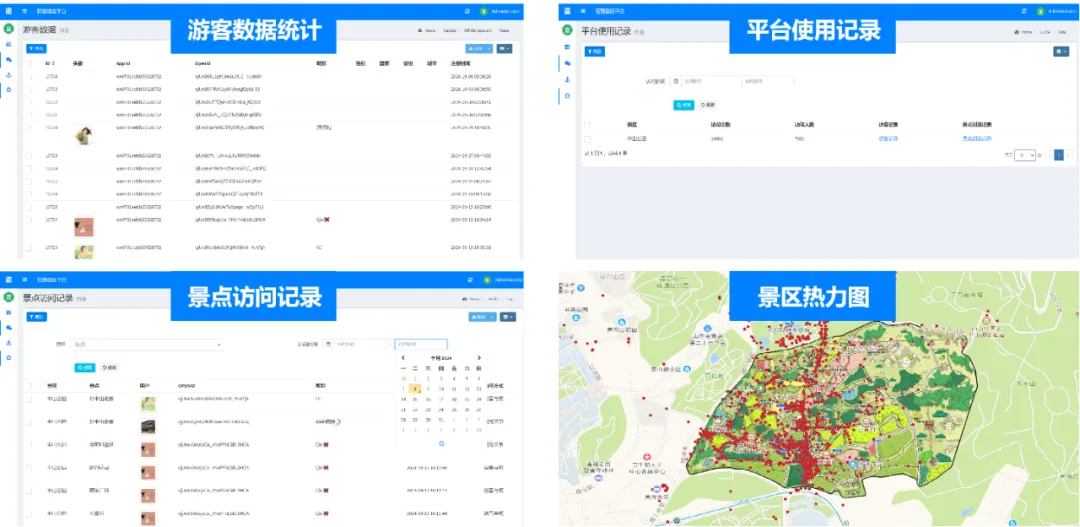The height and width of the screenshot is (527, 1080).
Task: Select highlighted day 8 in calendar popup
Action: (416, 389)
